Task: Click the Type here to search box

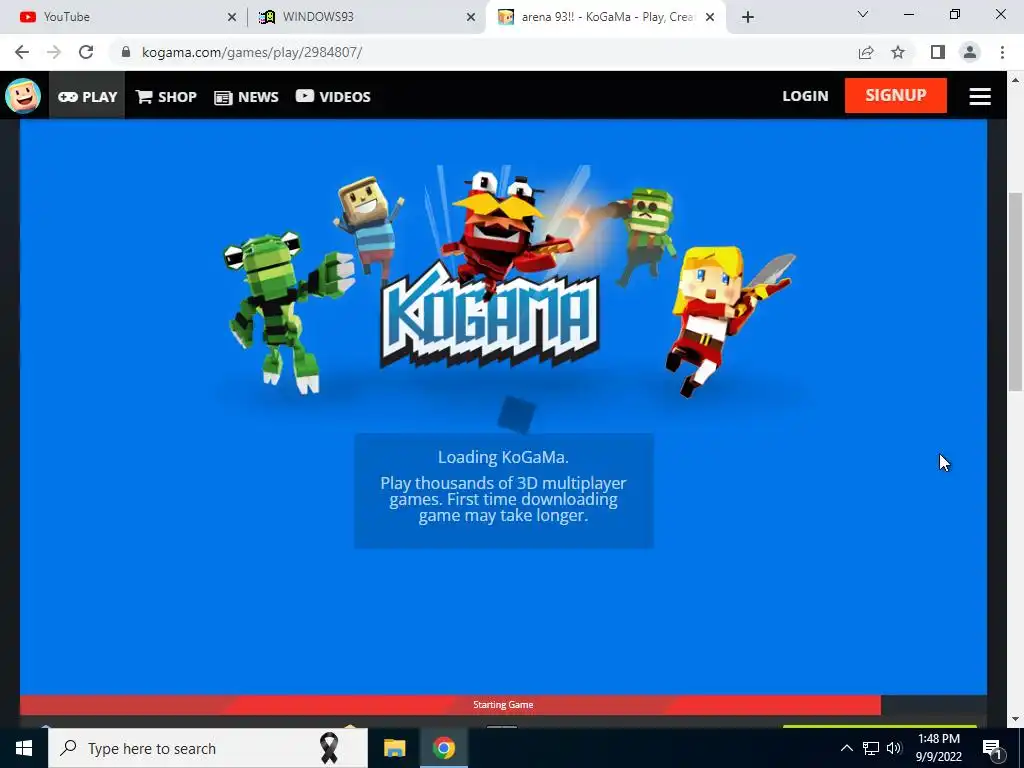Action: [208, 748]
